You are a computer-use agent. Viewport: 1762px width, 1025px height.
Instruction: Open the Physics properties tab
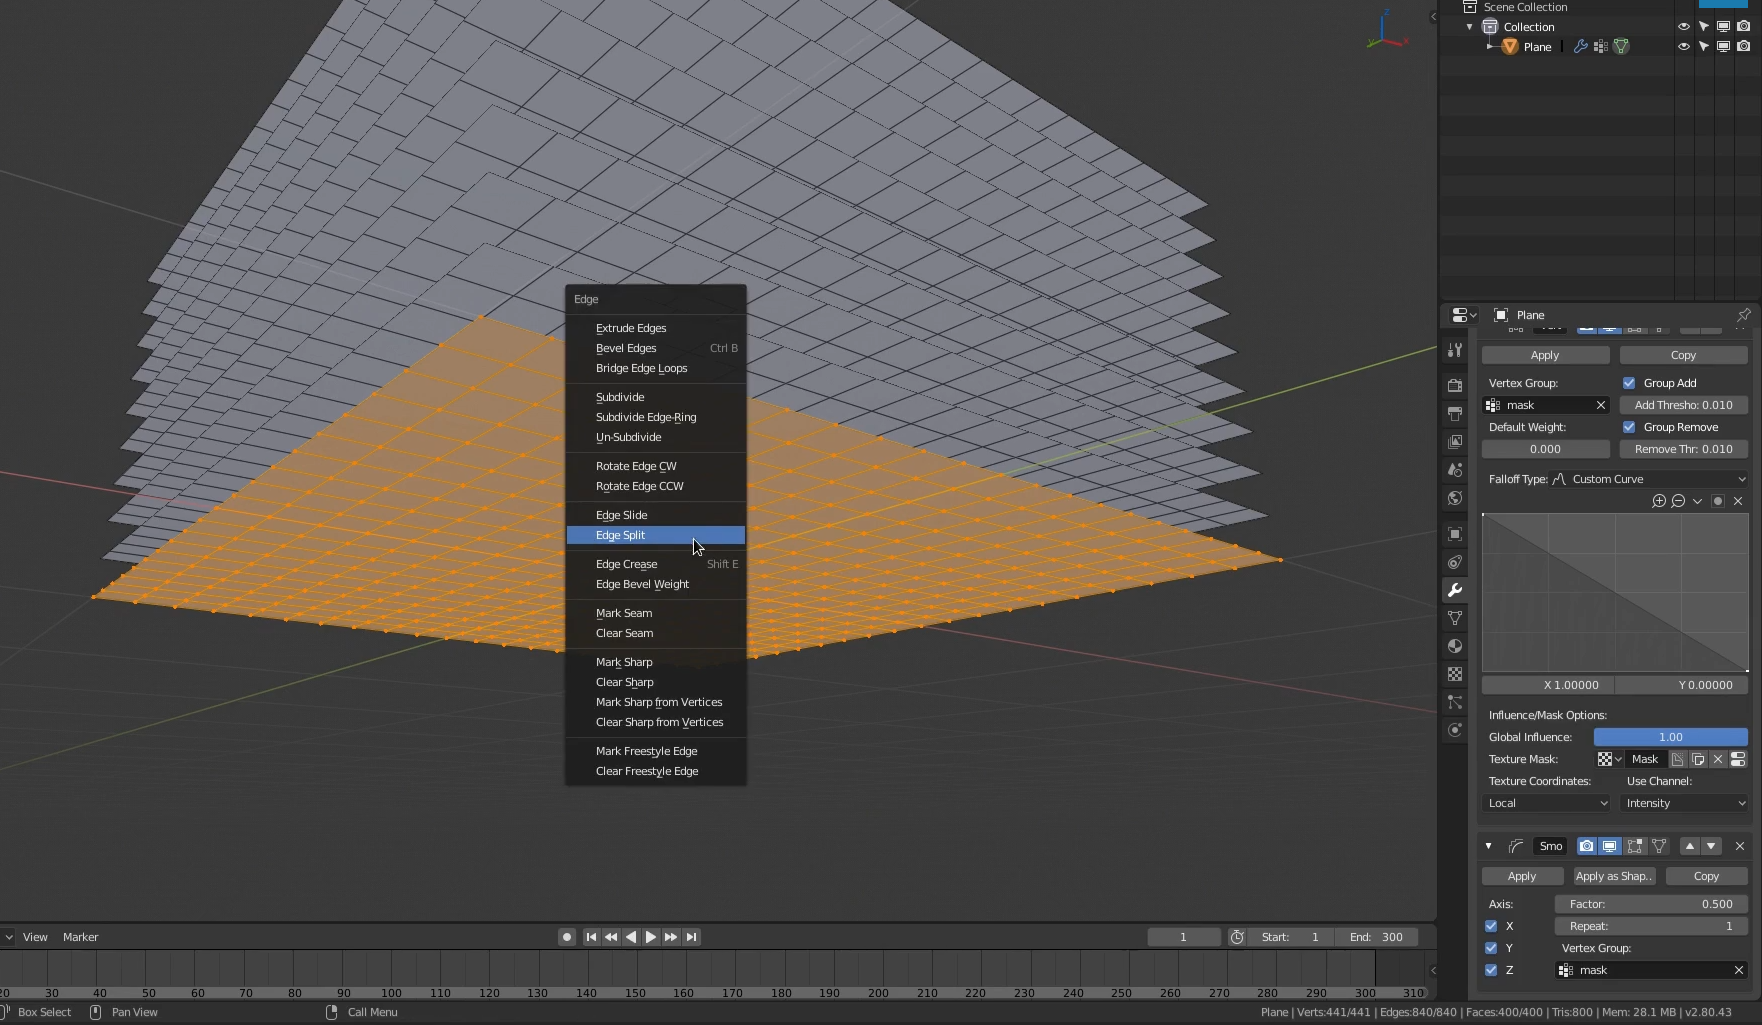1455,729
